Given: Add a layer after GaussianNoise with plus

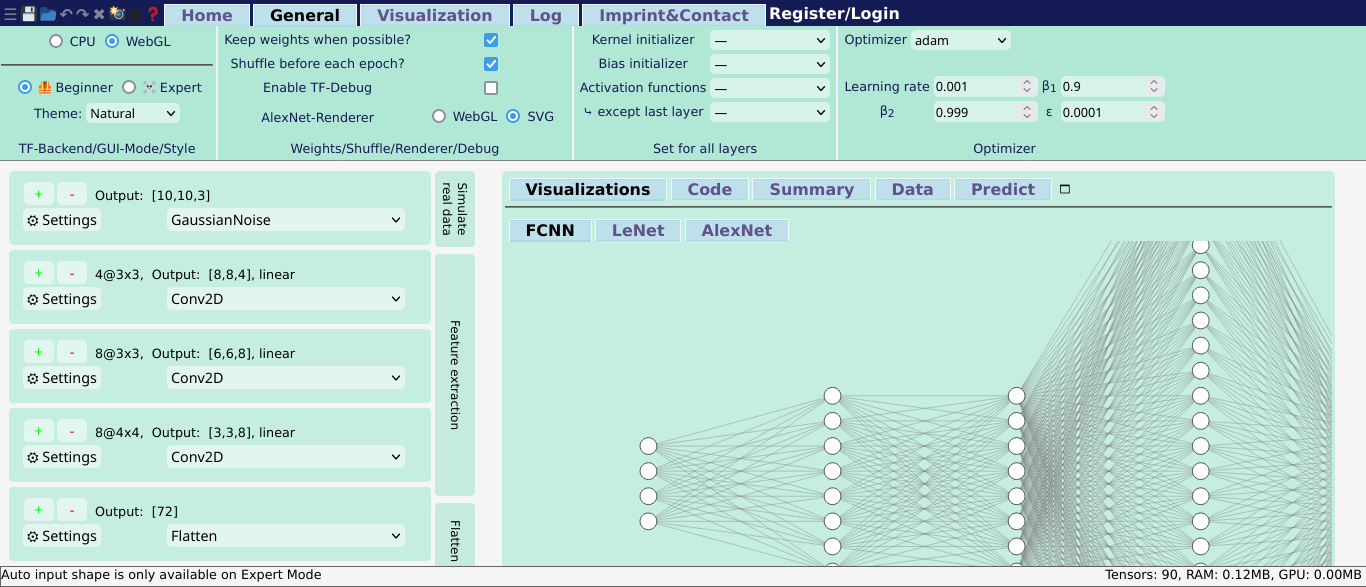Looking at the screenshot, I should tap(38, 195).
